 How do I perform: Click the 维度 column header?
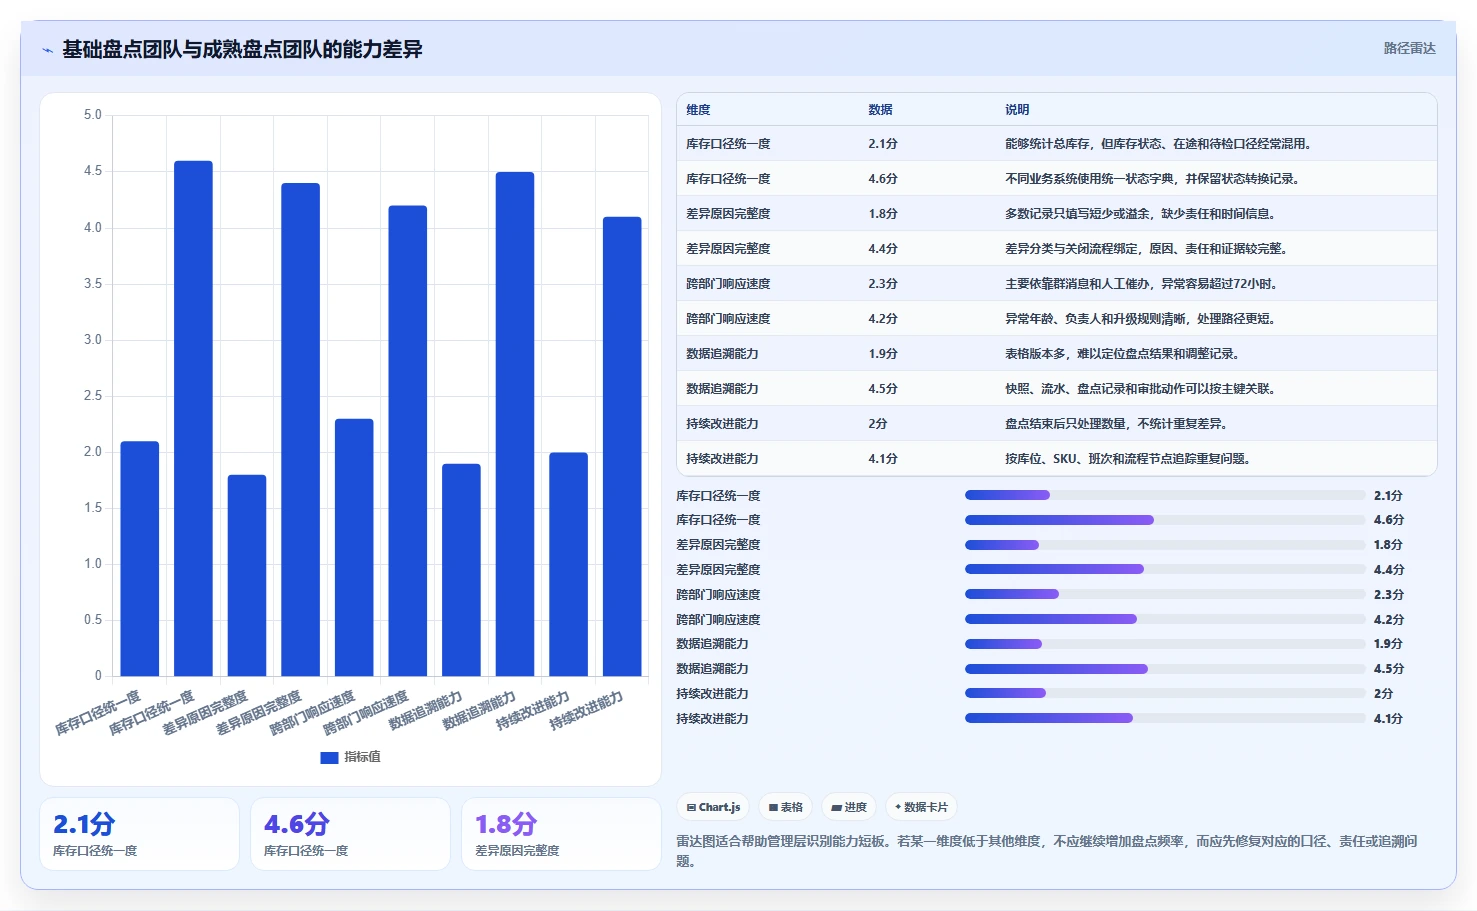pos(698,110)
